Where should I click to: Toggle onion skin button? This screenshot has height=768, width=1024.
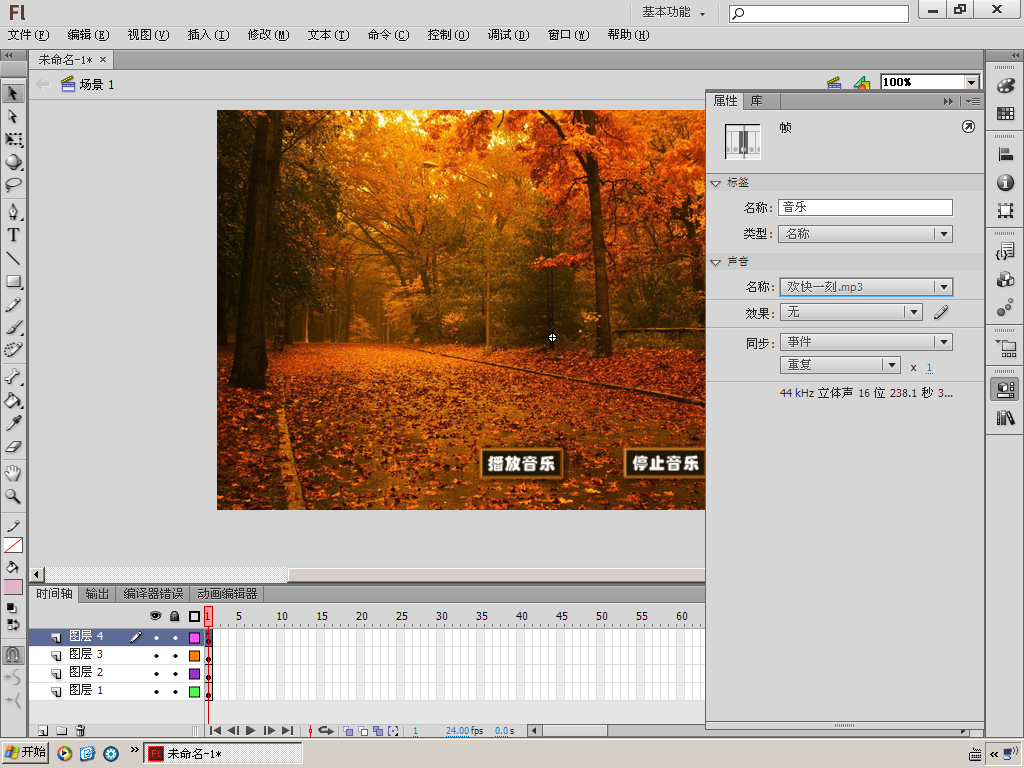(348, 731)
